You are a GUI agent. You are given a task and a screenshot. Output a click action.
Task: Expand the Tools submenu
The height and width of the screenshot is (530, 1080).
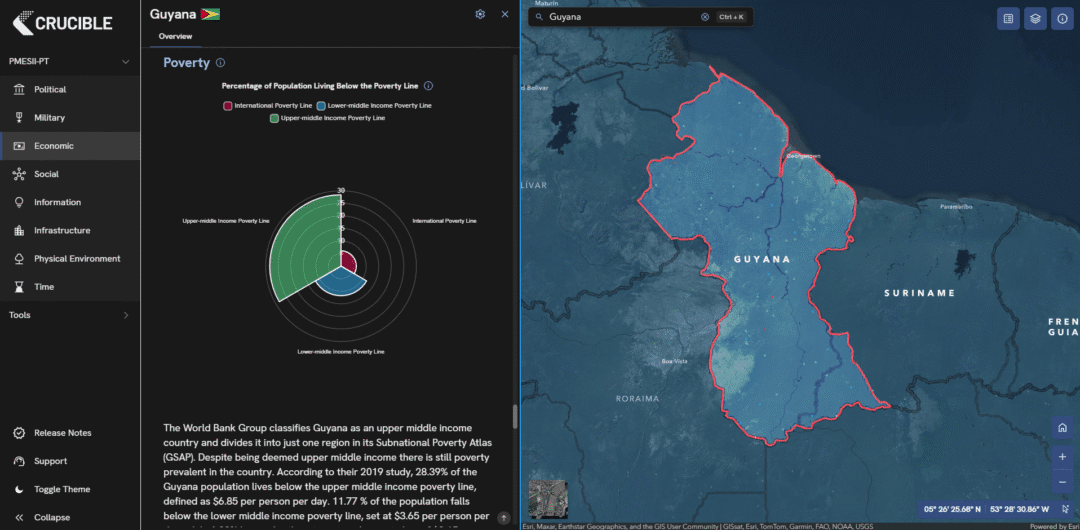(x=125, y=315)
